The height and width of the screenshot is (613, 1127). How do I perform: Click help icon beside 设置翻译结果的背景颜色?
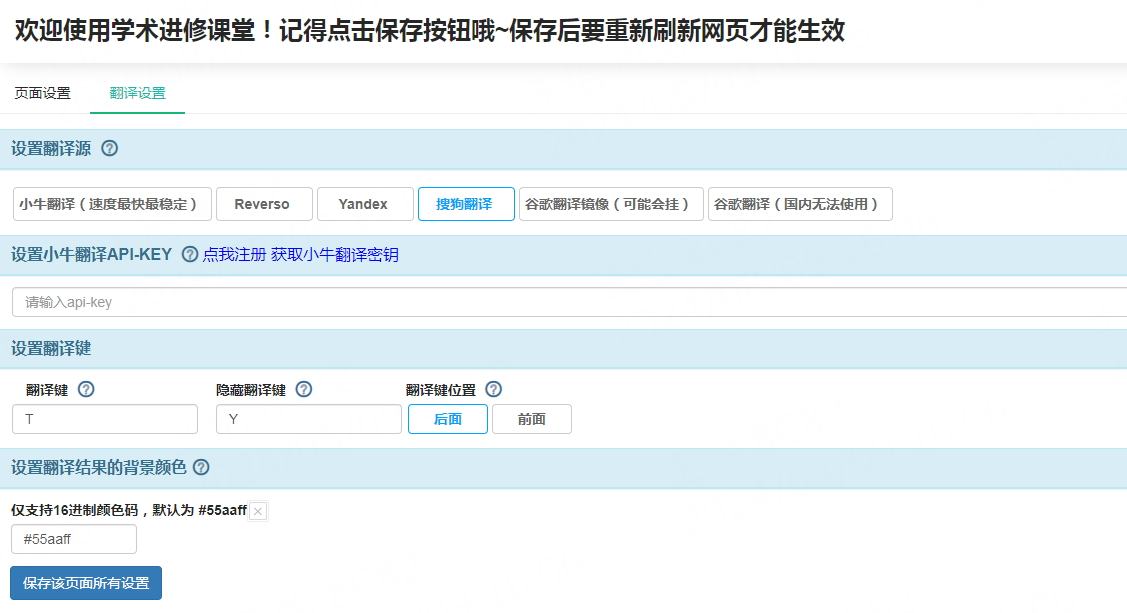201,467
